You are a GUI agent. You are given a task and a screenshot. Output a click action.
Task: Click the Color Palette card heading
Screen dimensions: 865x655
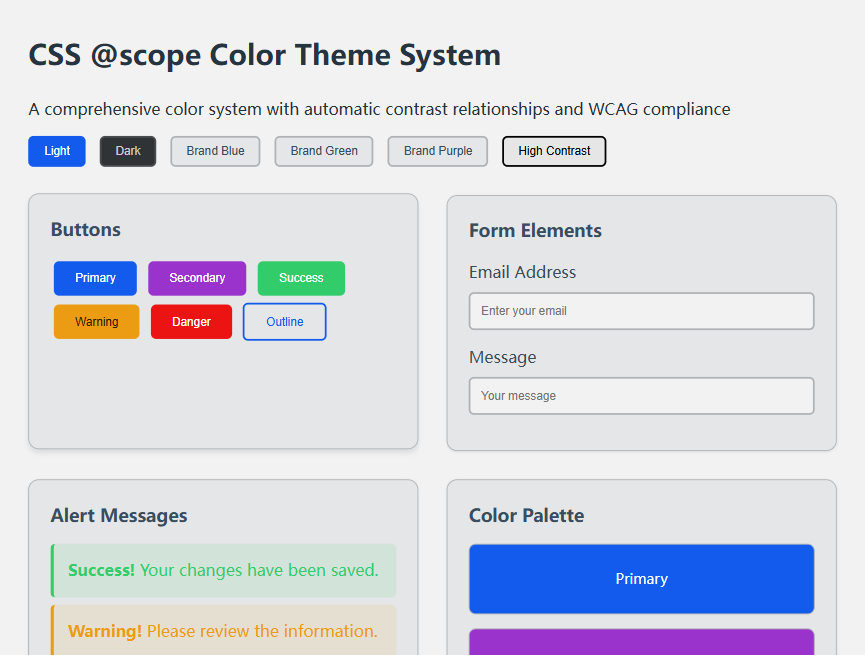[x=526, y=516]
